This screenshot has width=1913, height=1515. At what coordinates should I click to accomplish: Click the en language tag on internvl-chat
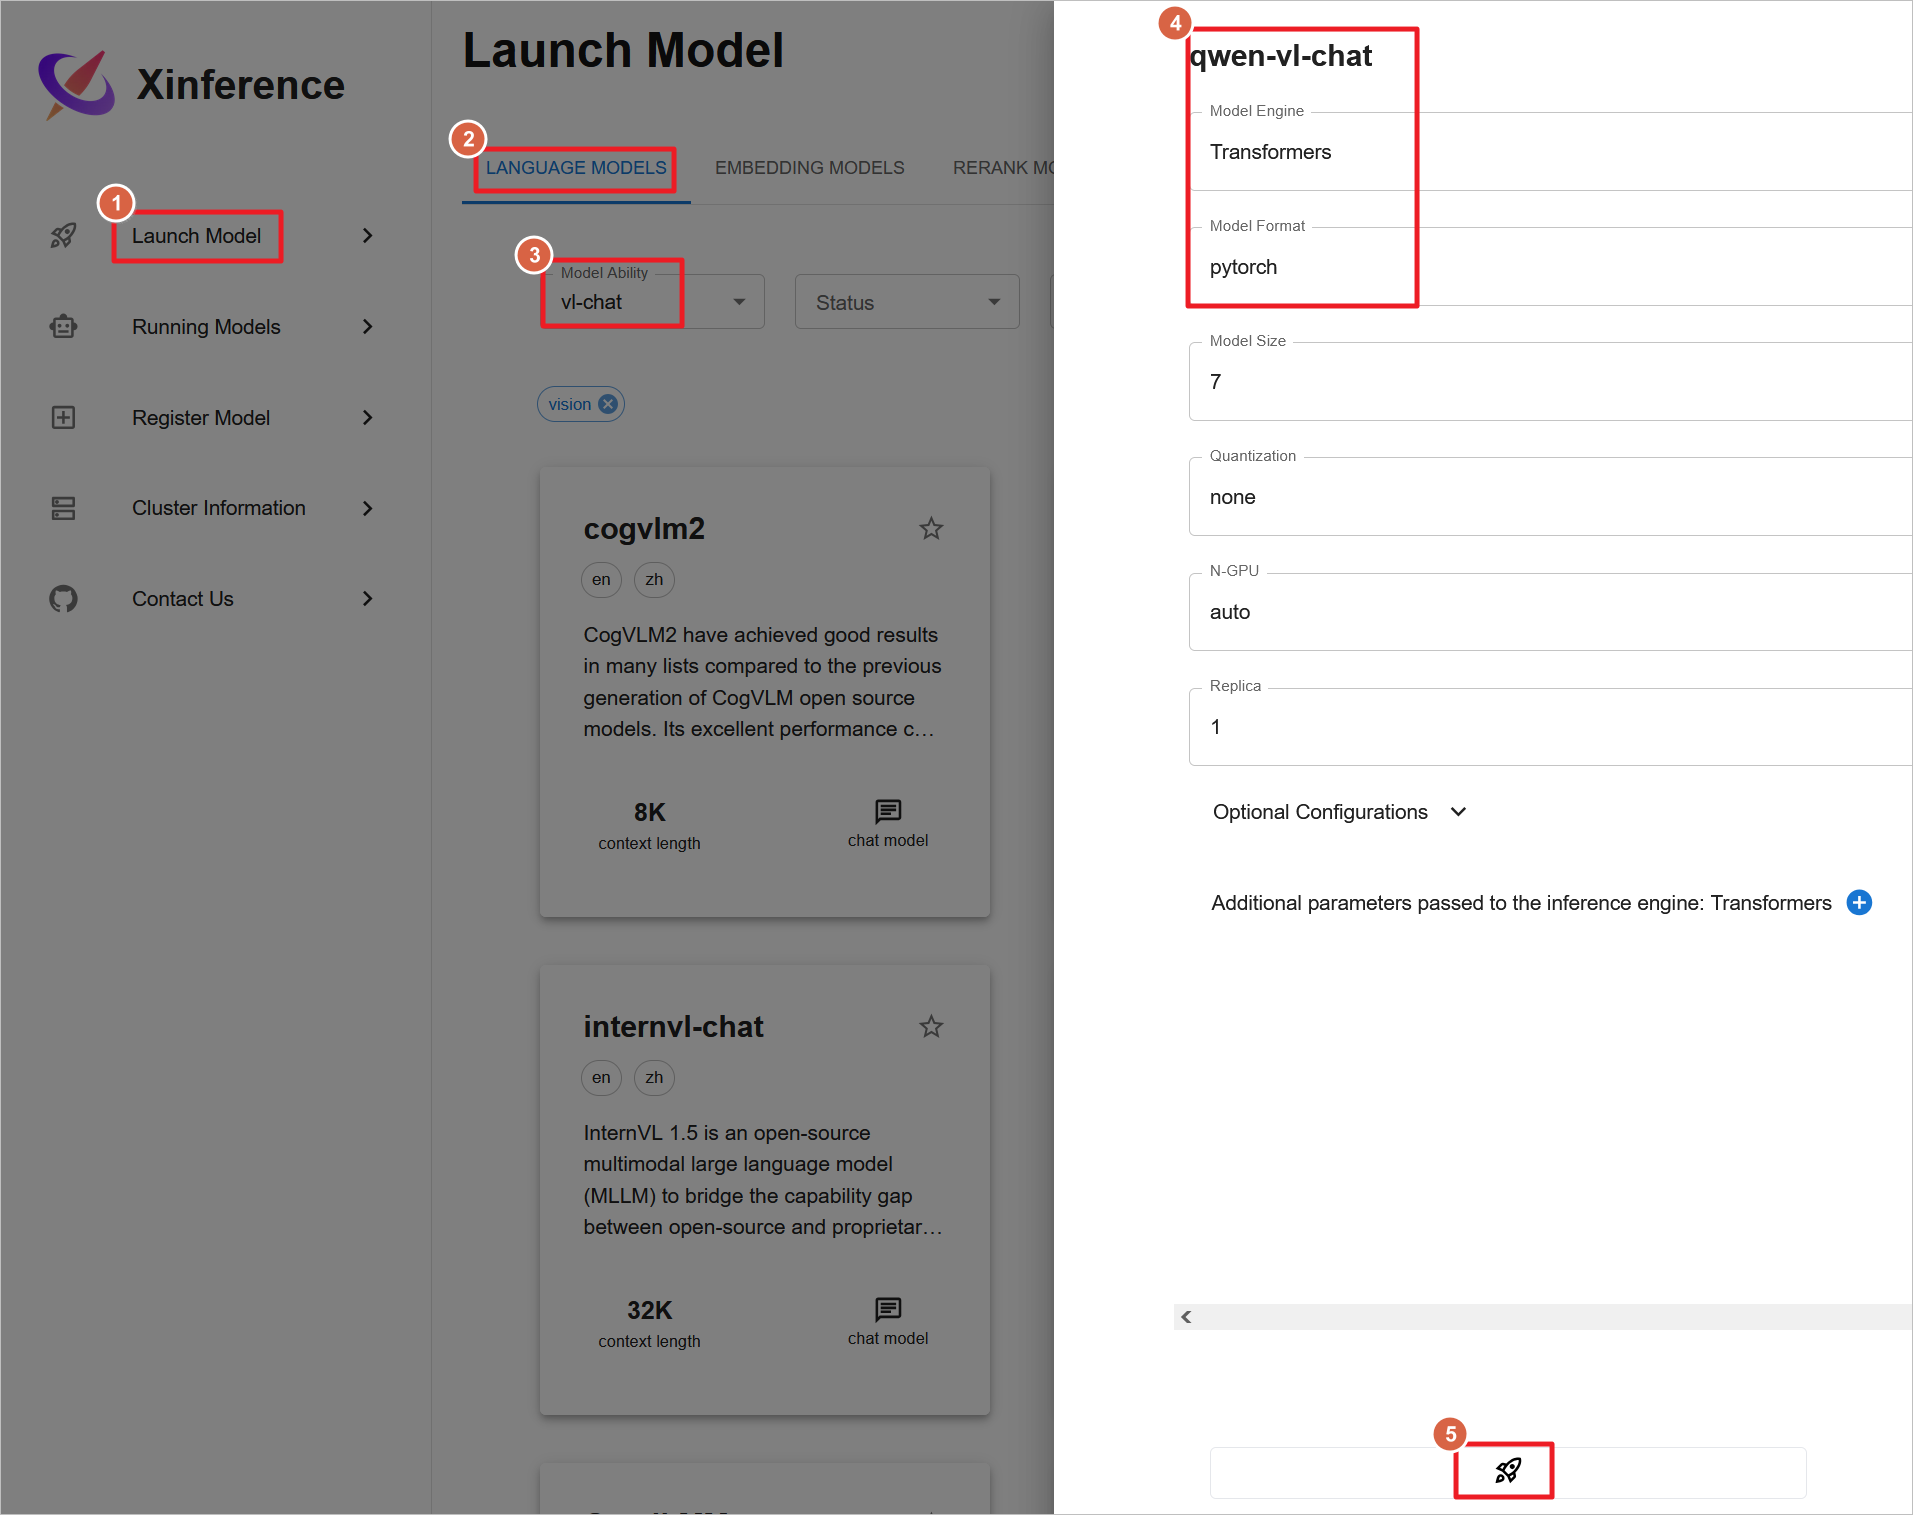(x=601, y=1078)
